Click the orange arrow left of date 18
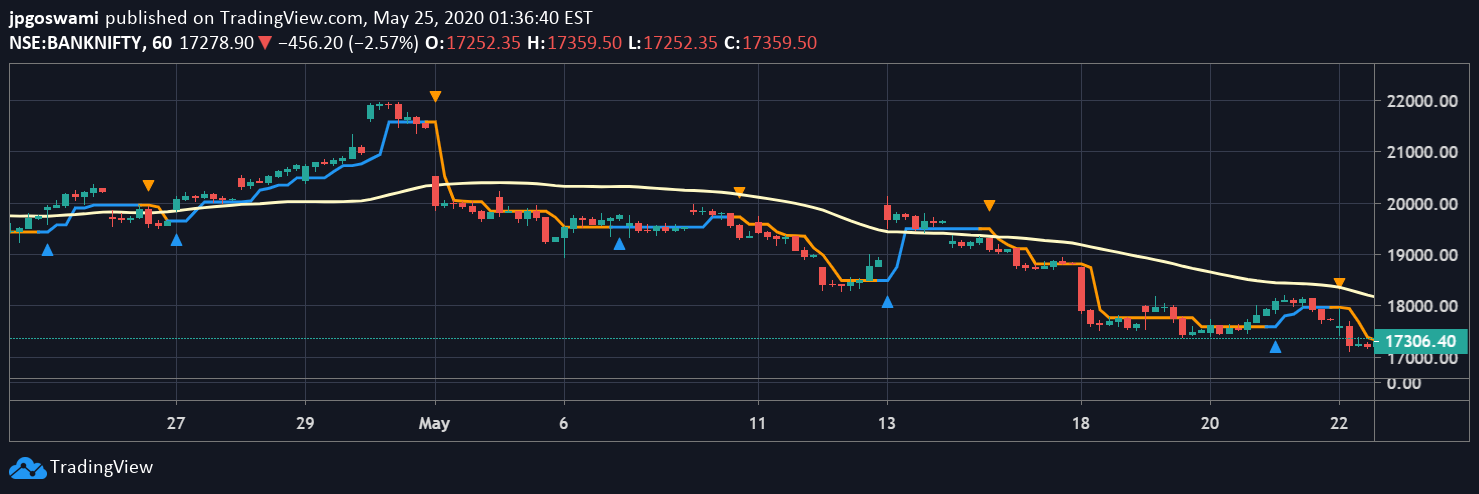The width and height of the screenshot is (1479, 494). point(989,205)
